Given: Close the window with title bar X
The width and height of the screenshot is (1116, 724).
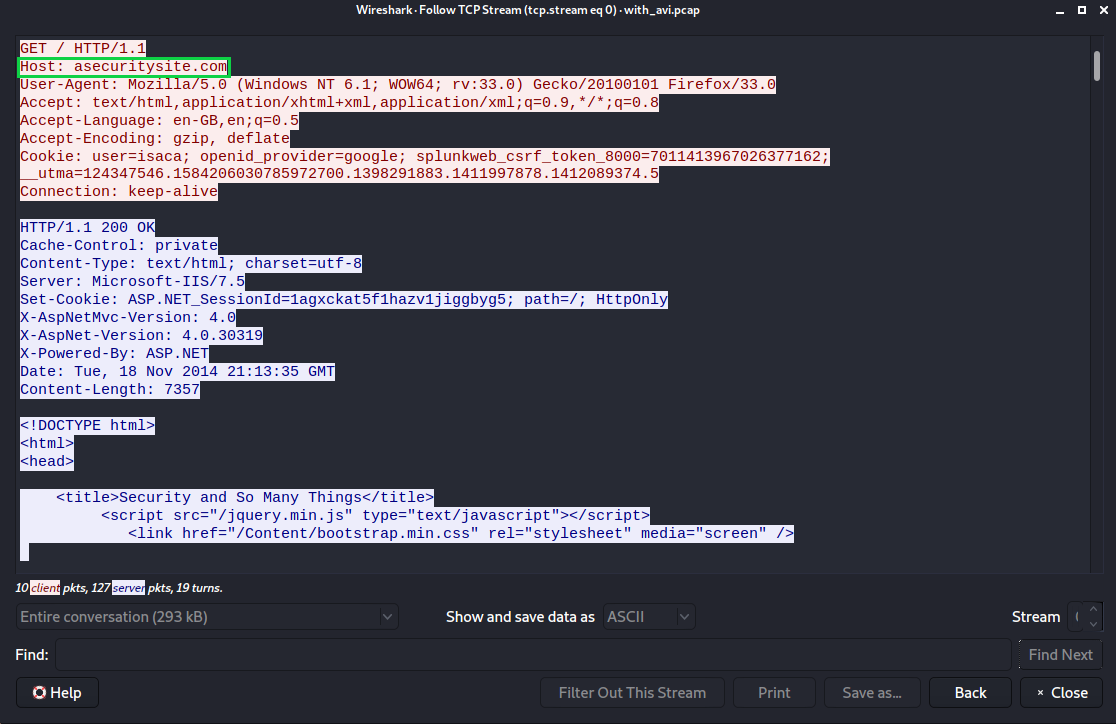Looking at the screenshot, I should click(1104, 10).
